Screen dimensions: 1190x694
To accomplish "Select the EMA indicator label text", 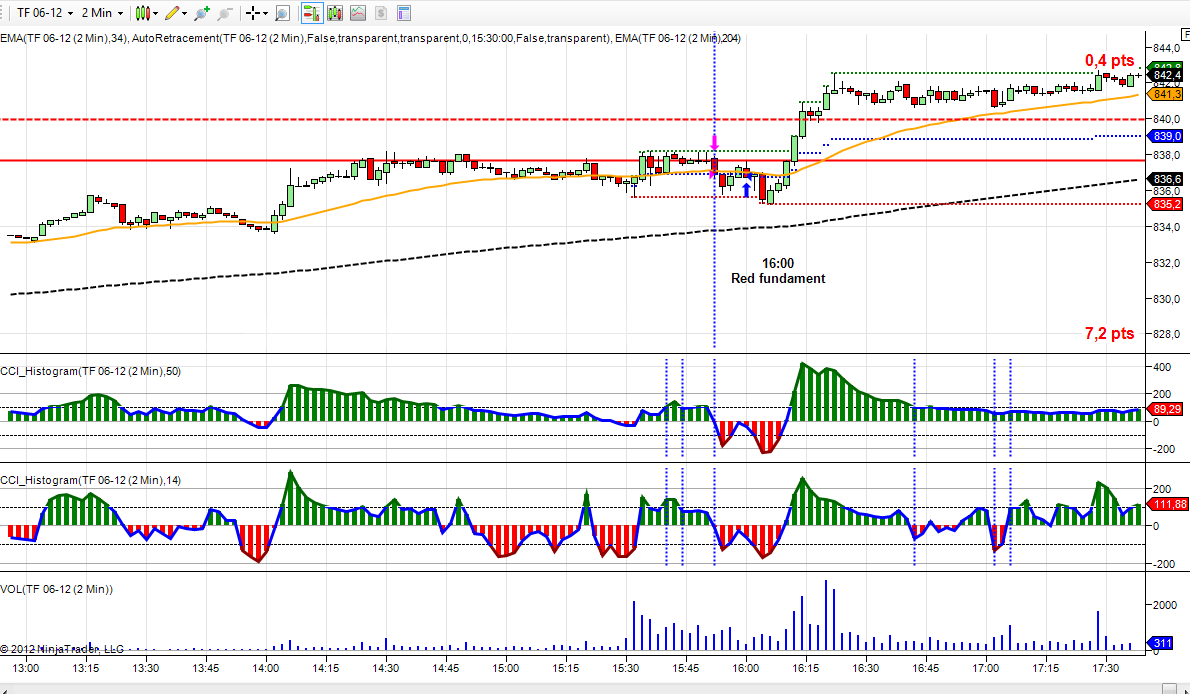I will pos(370,38).
